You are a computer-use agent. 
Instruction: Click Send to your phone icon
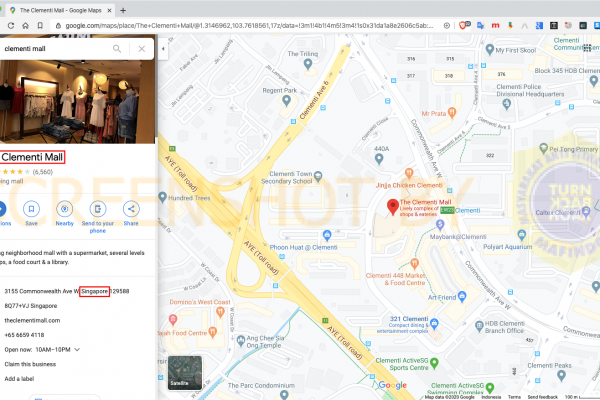click(98, 209)
